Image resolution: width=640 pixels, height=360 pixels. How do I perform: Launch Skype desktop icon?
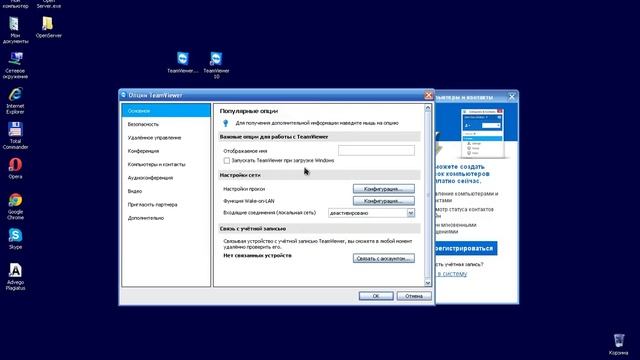pos(15,239)
